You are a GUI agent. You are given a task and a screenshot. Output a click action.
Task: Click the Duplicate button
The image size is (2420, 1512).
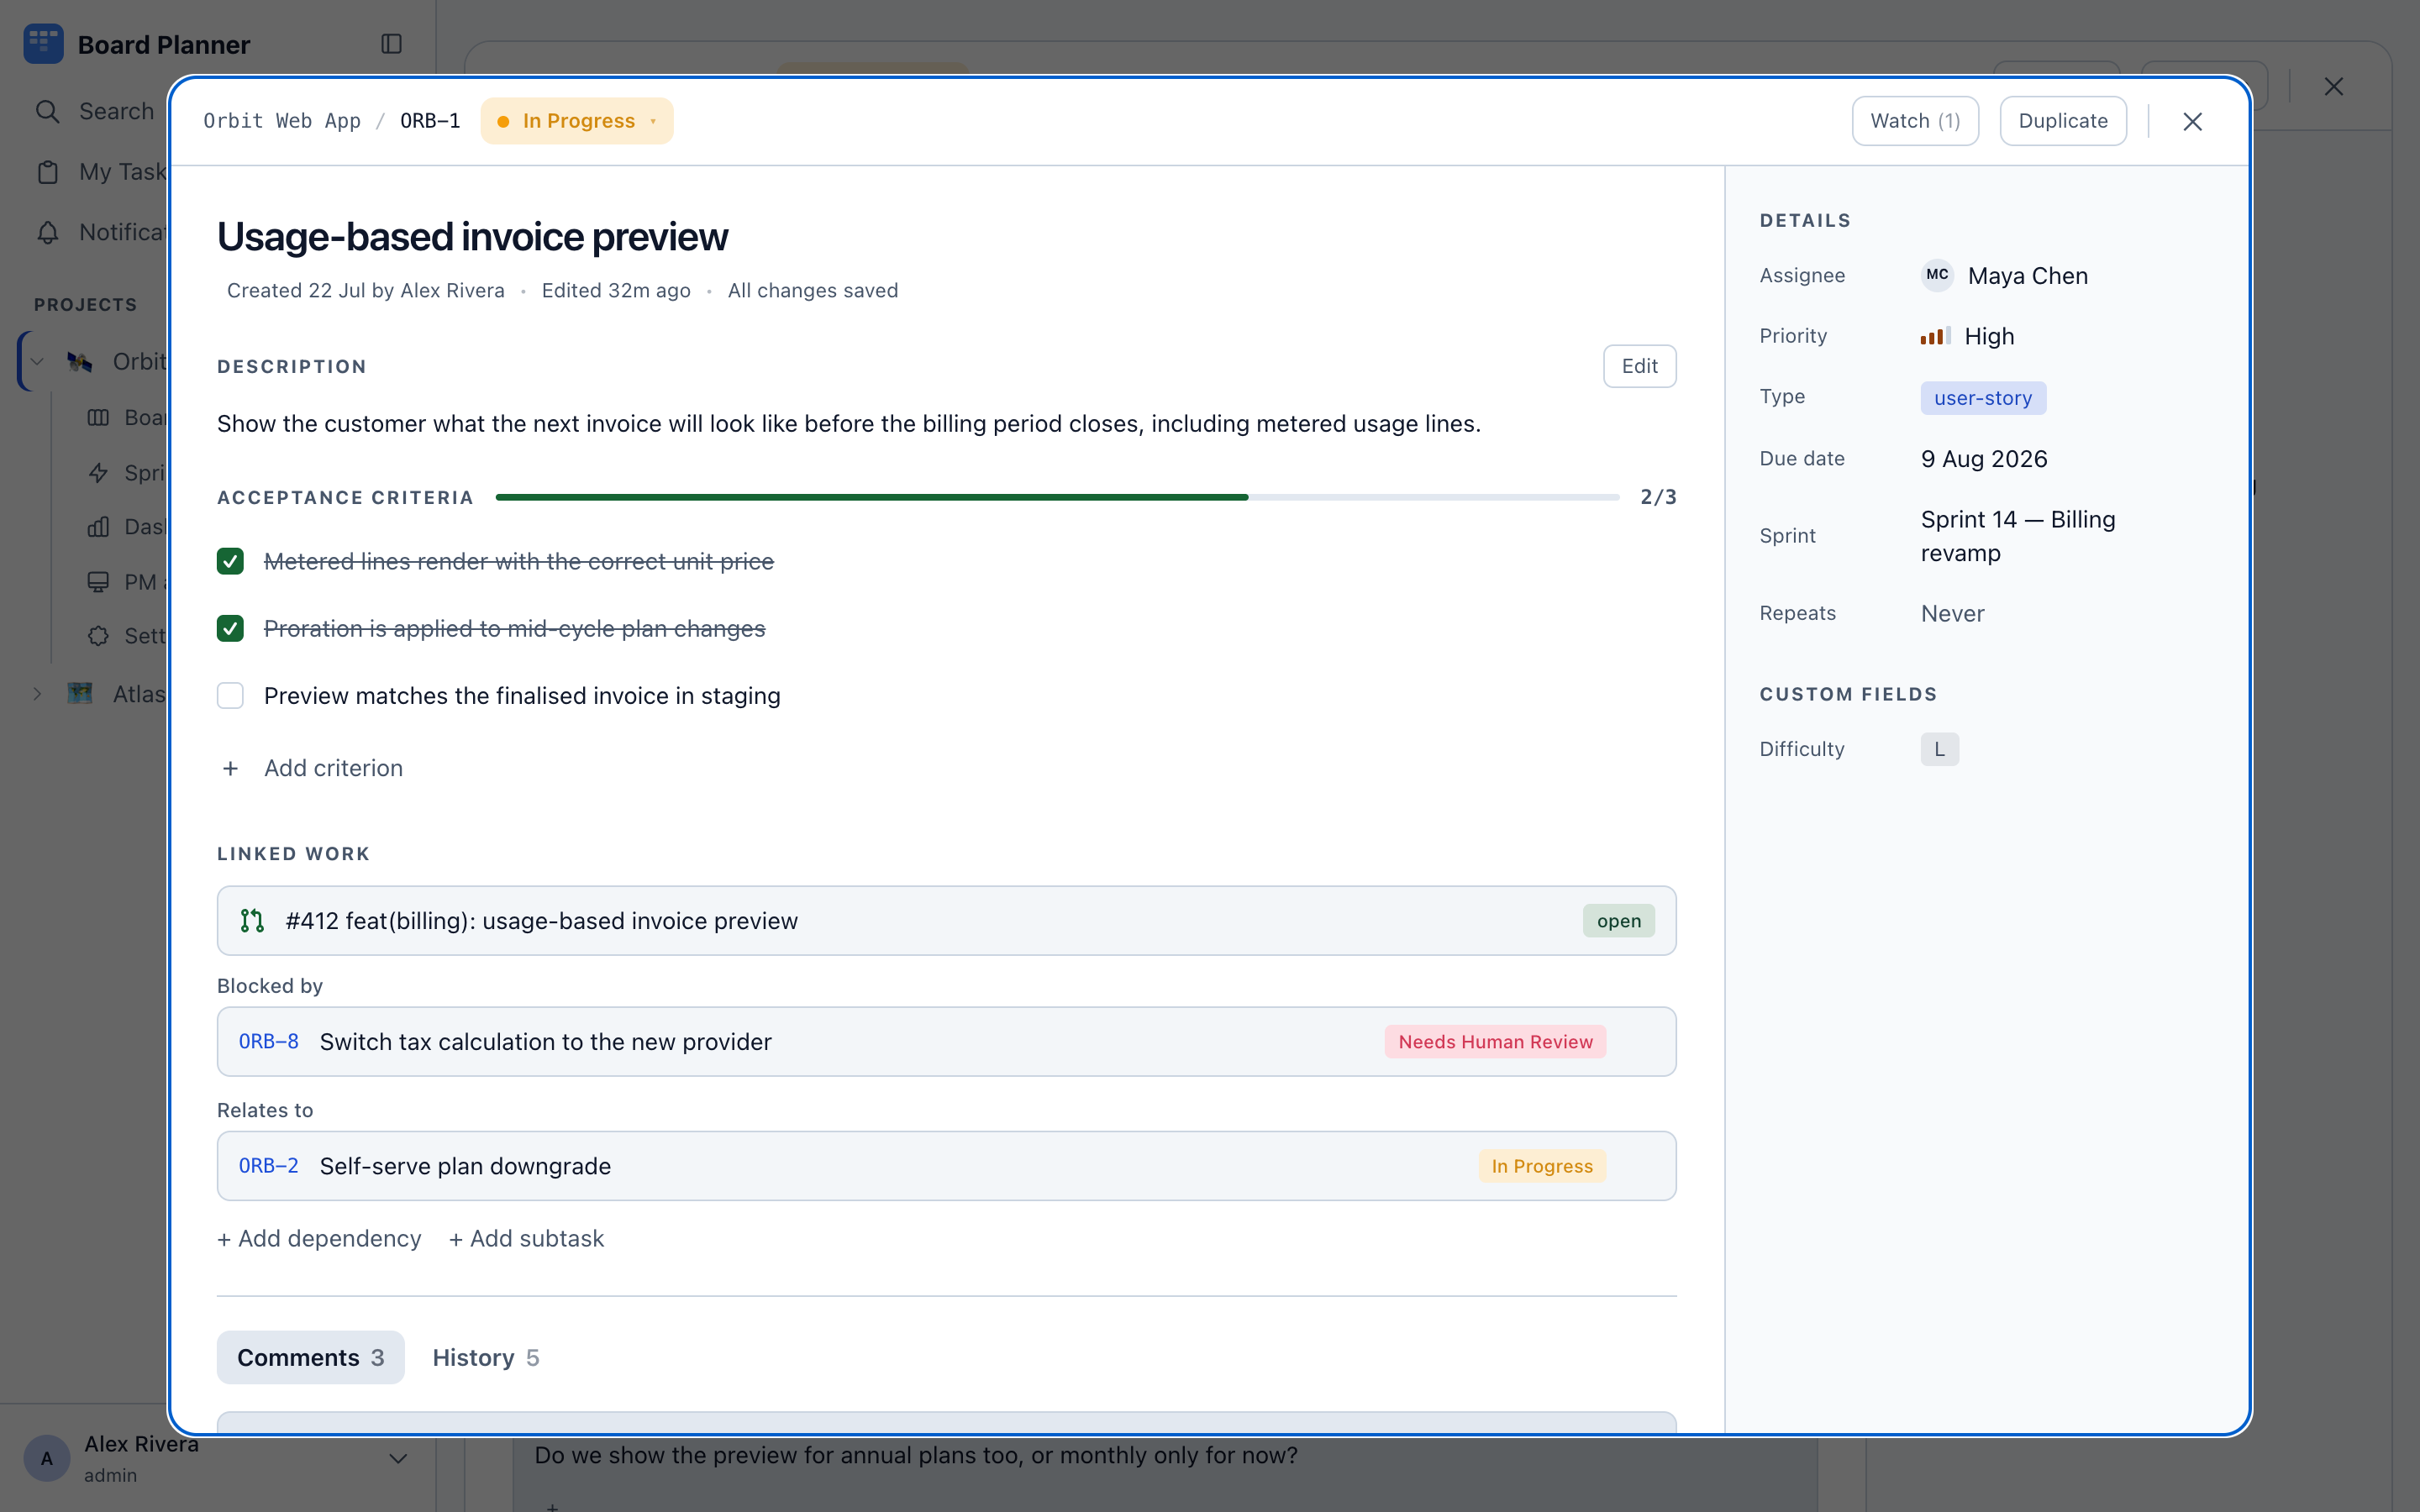click(2063, 121)
